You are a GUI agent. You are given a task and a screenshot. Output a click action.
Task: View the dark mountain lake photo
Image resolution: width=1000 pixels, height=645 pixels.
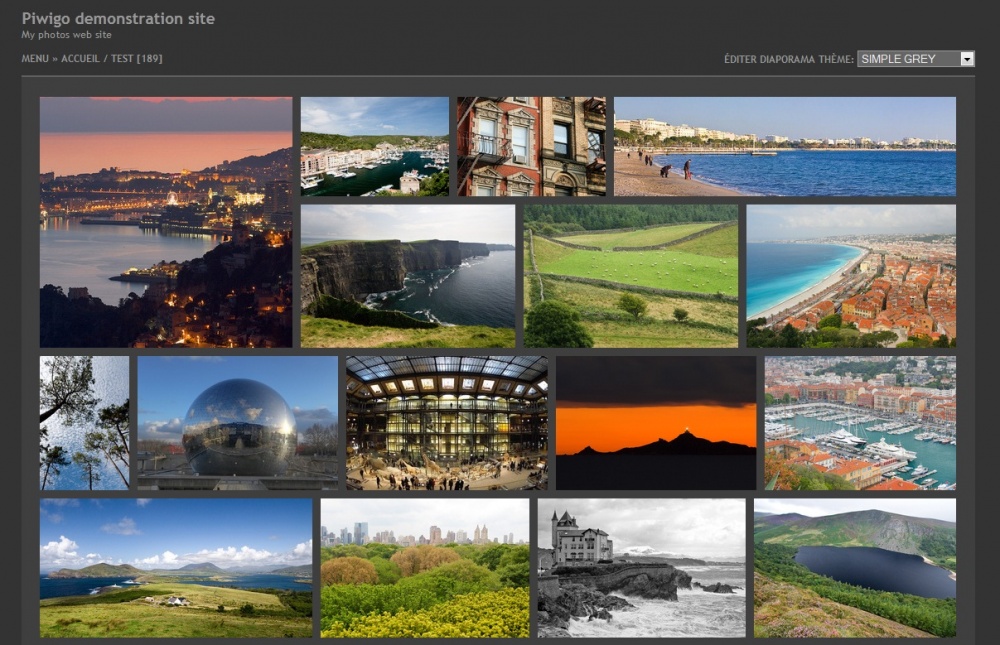pos(855,568)
